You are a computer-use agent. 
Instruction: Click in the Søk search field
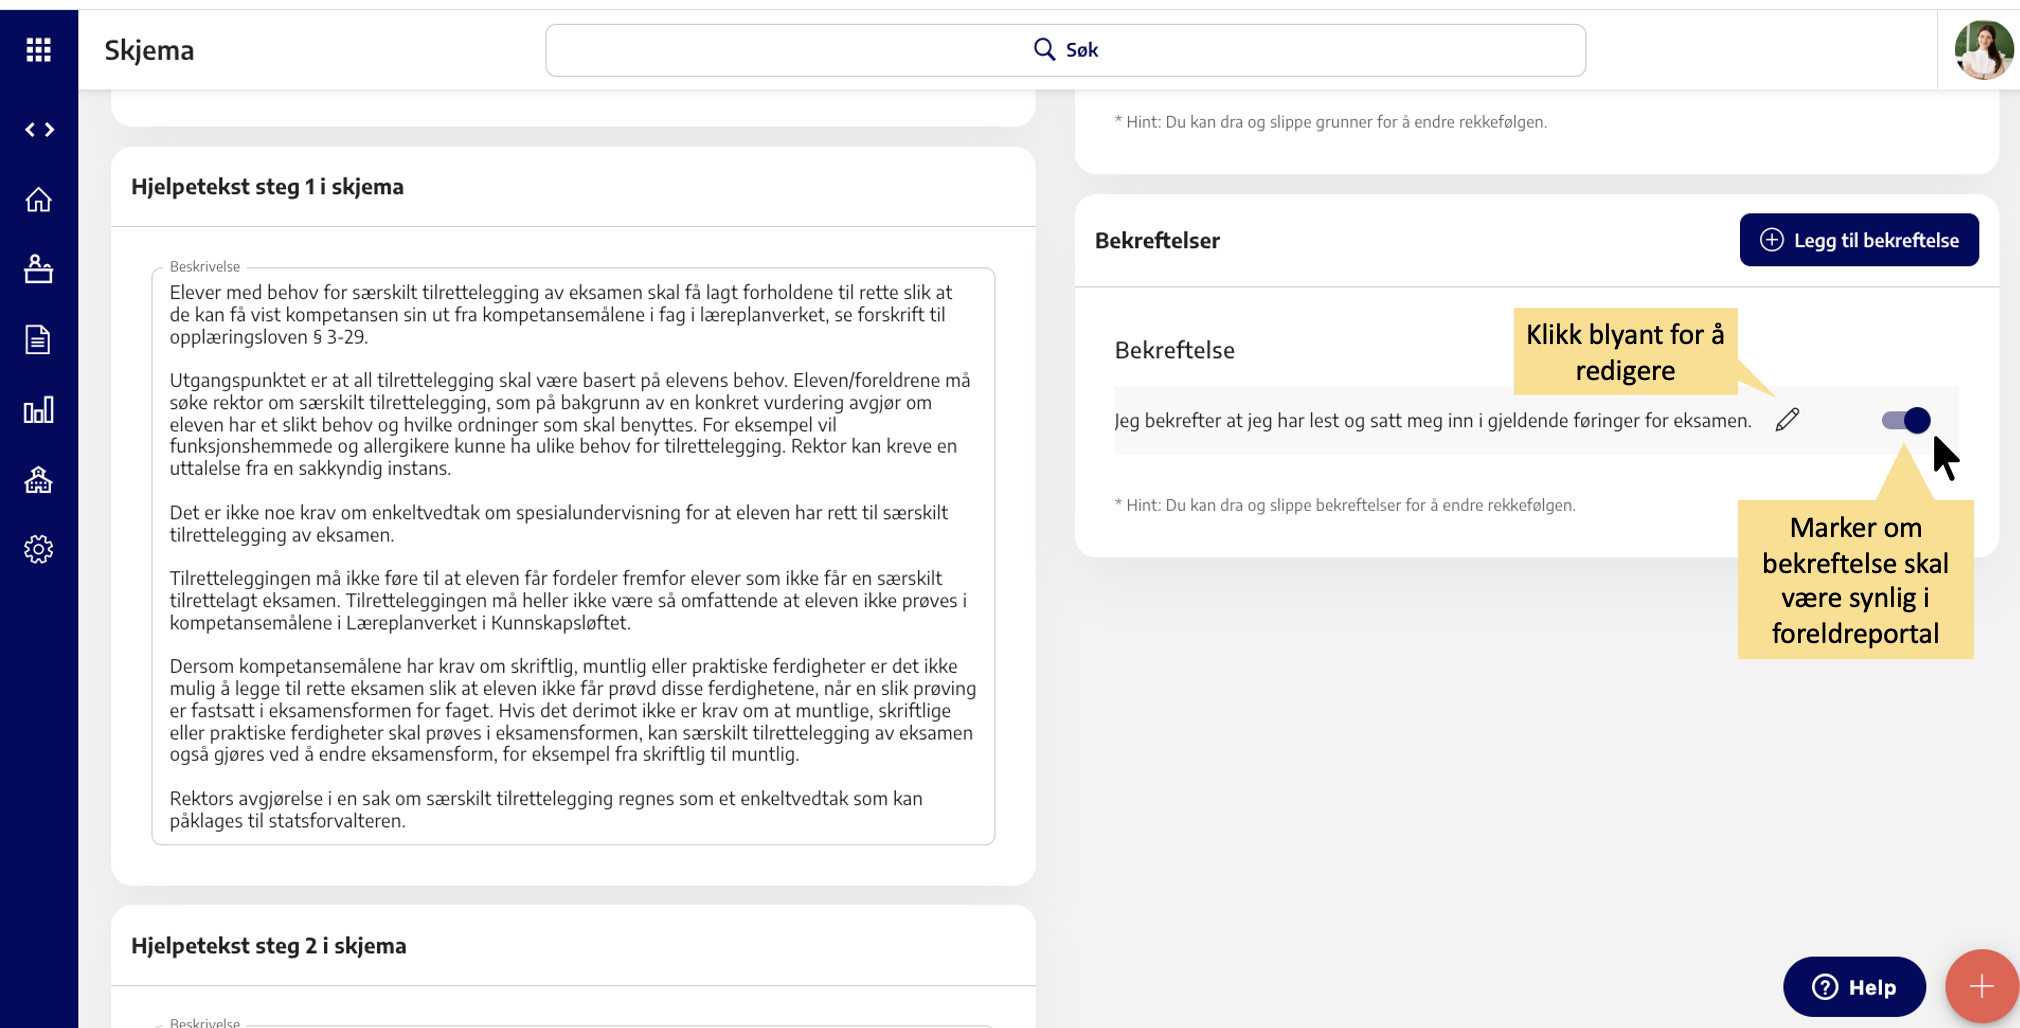coord(1065,50)
